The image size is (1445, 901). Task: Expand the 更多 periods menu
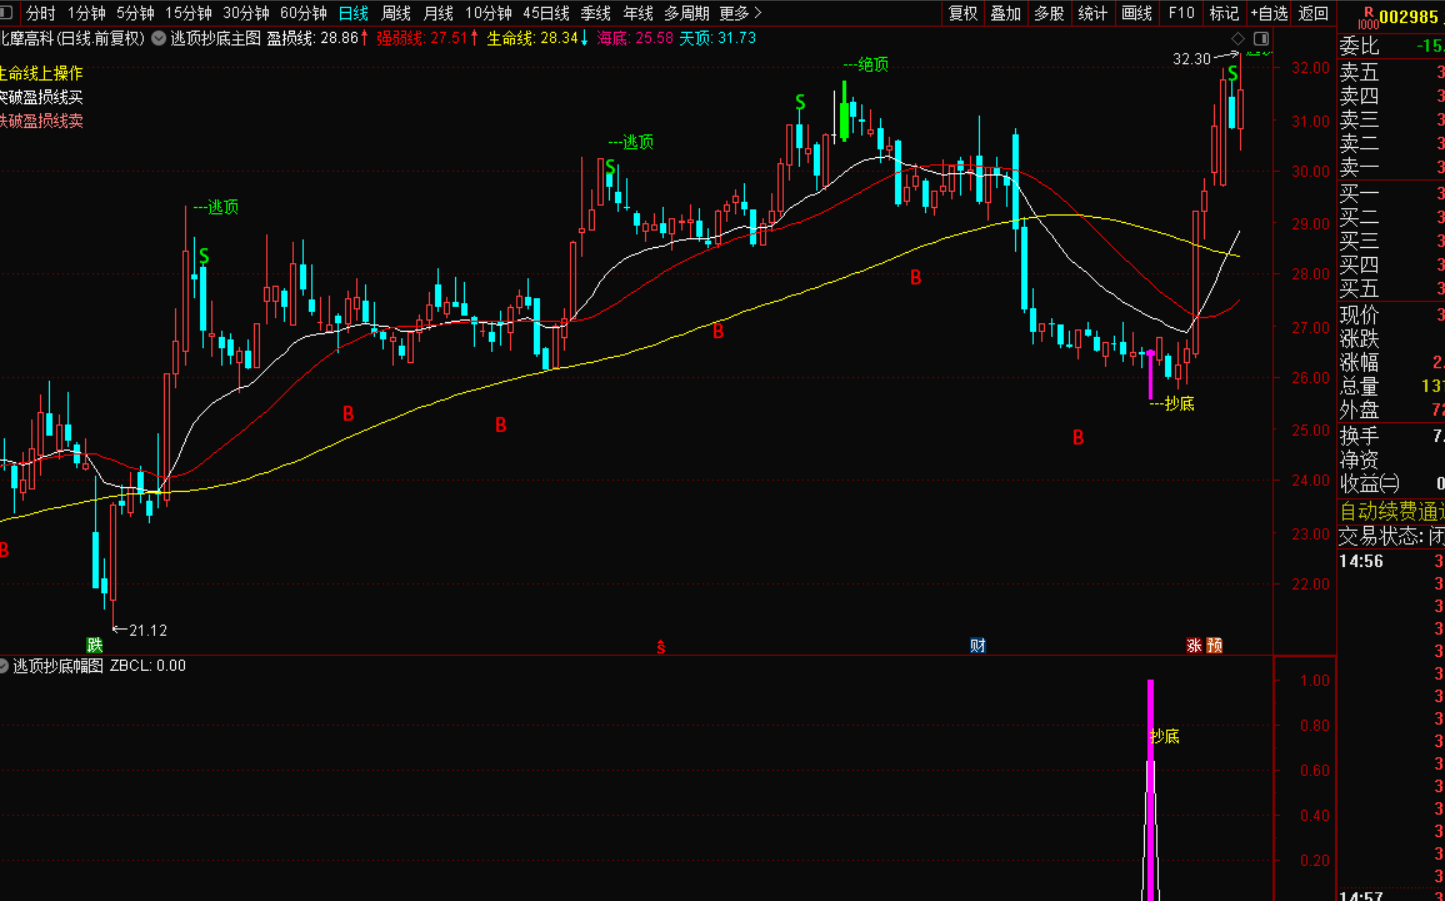pyautogui.click(x=740, y=13)
